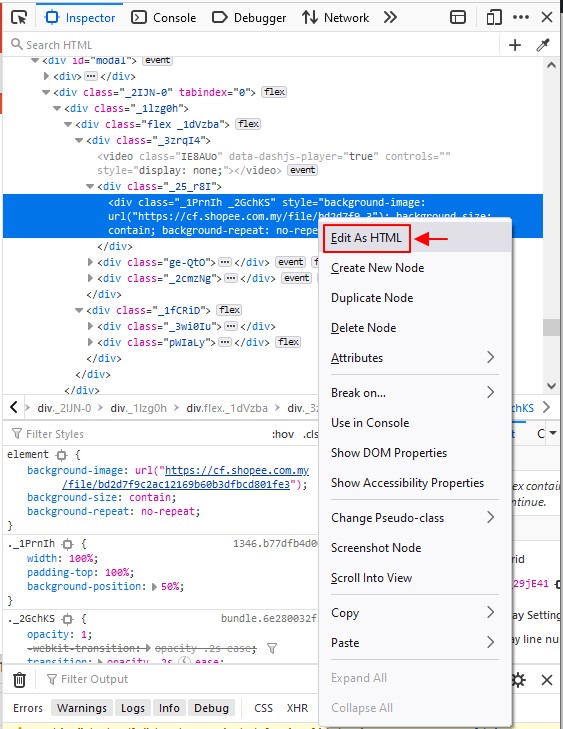Open the Break on... submenu
Screen dimensions: 563x729
pos(415,393)
